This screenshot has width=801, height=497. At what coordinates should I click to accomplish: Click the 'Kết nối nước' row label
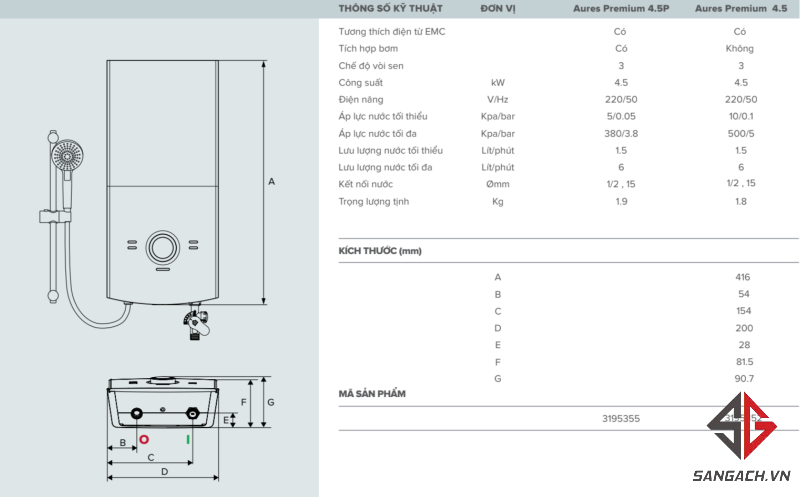(x=365, y=184)
